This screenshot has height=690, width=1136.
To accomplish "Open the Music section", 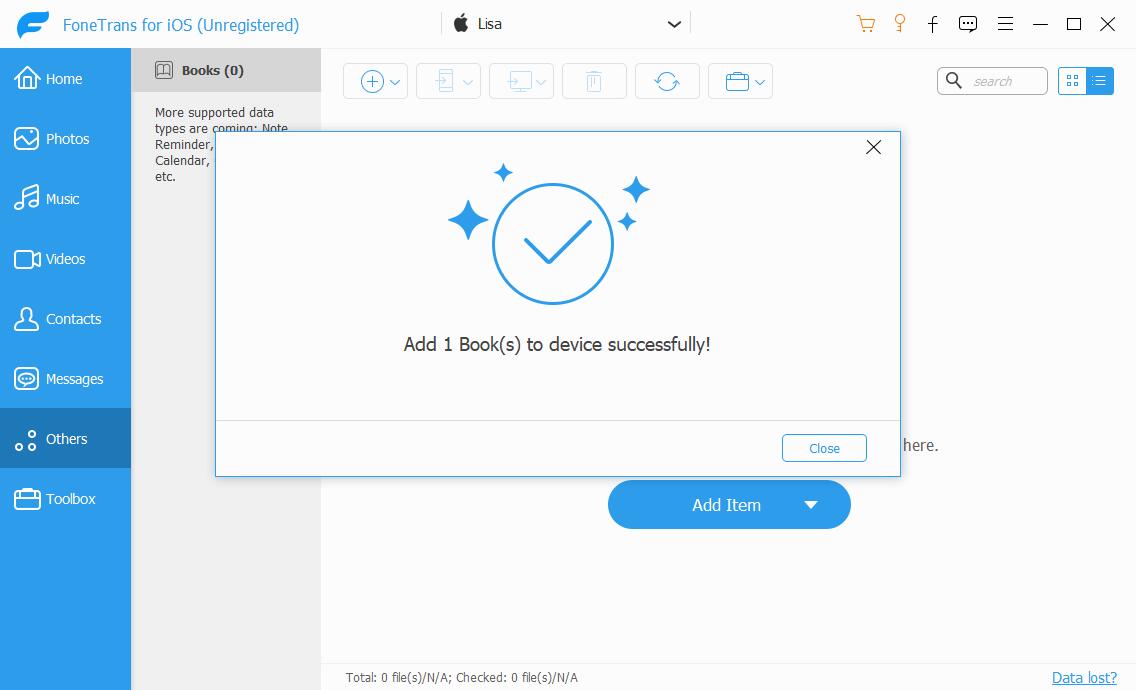I will [x=65, y=199].
